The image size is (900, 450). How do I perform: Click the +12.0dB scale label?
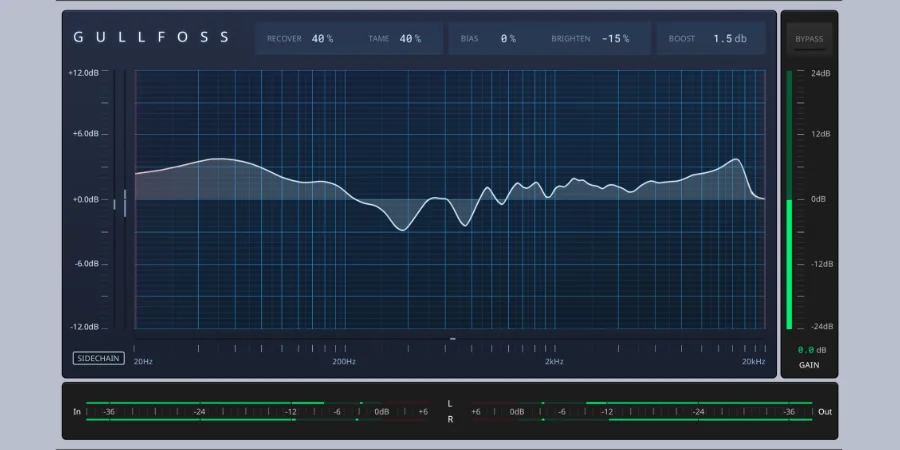click(x=83, y=73)
